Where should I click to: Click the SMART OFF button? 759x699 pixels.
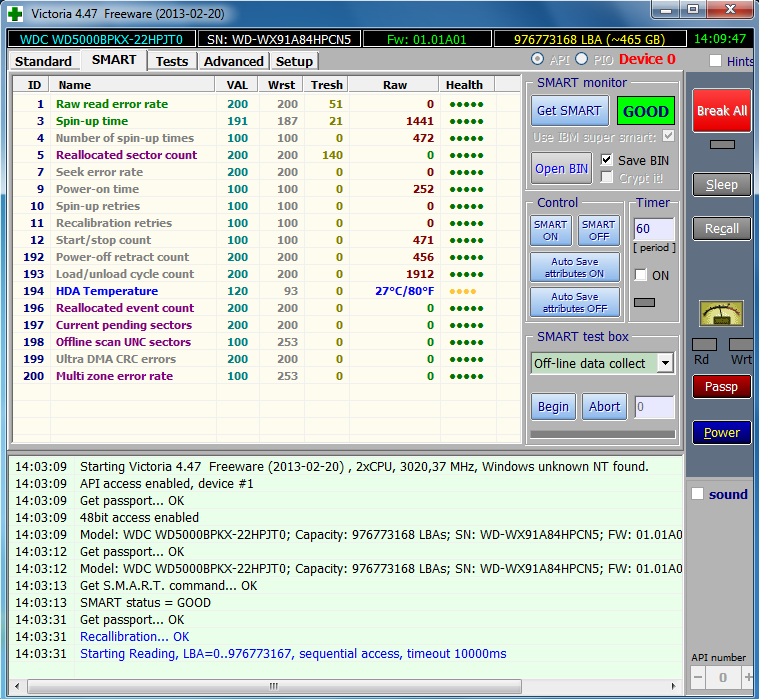coord(599,230)
